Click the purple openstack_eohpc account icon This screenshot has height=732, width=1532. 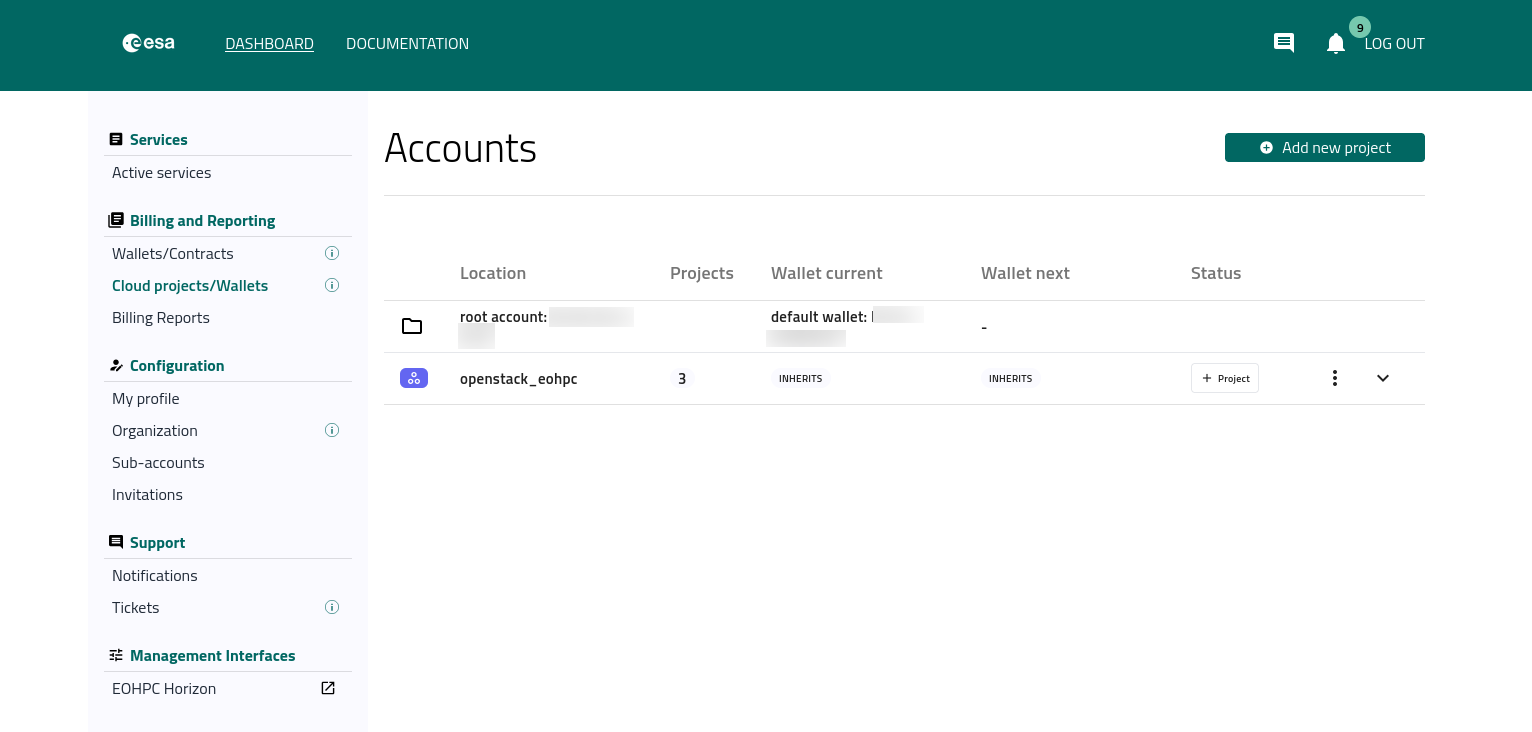414,378
